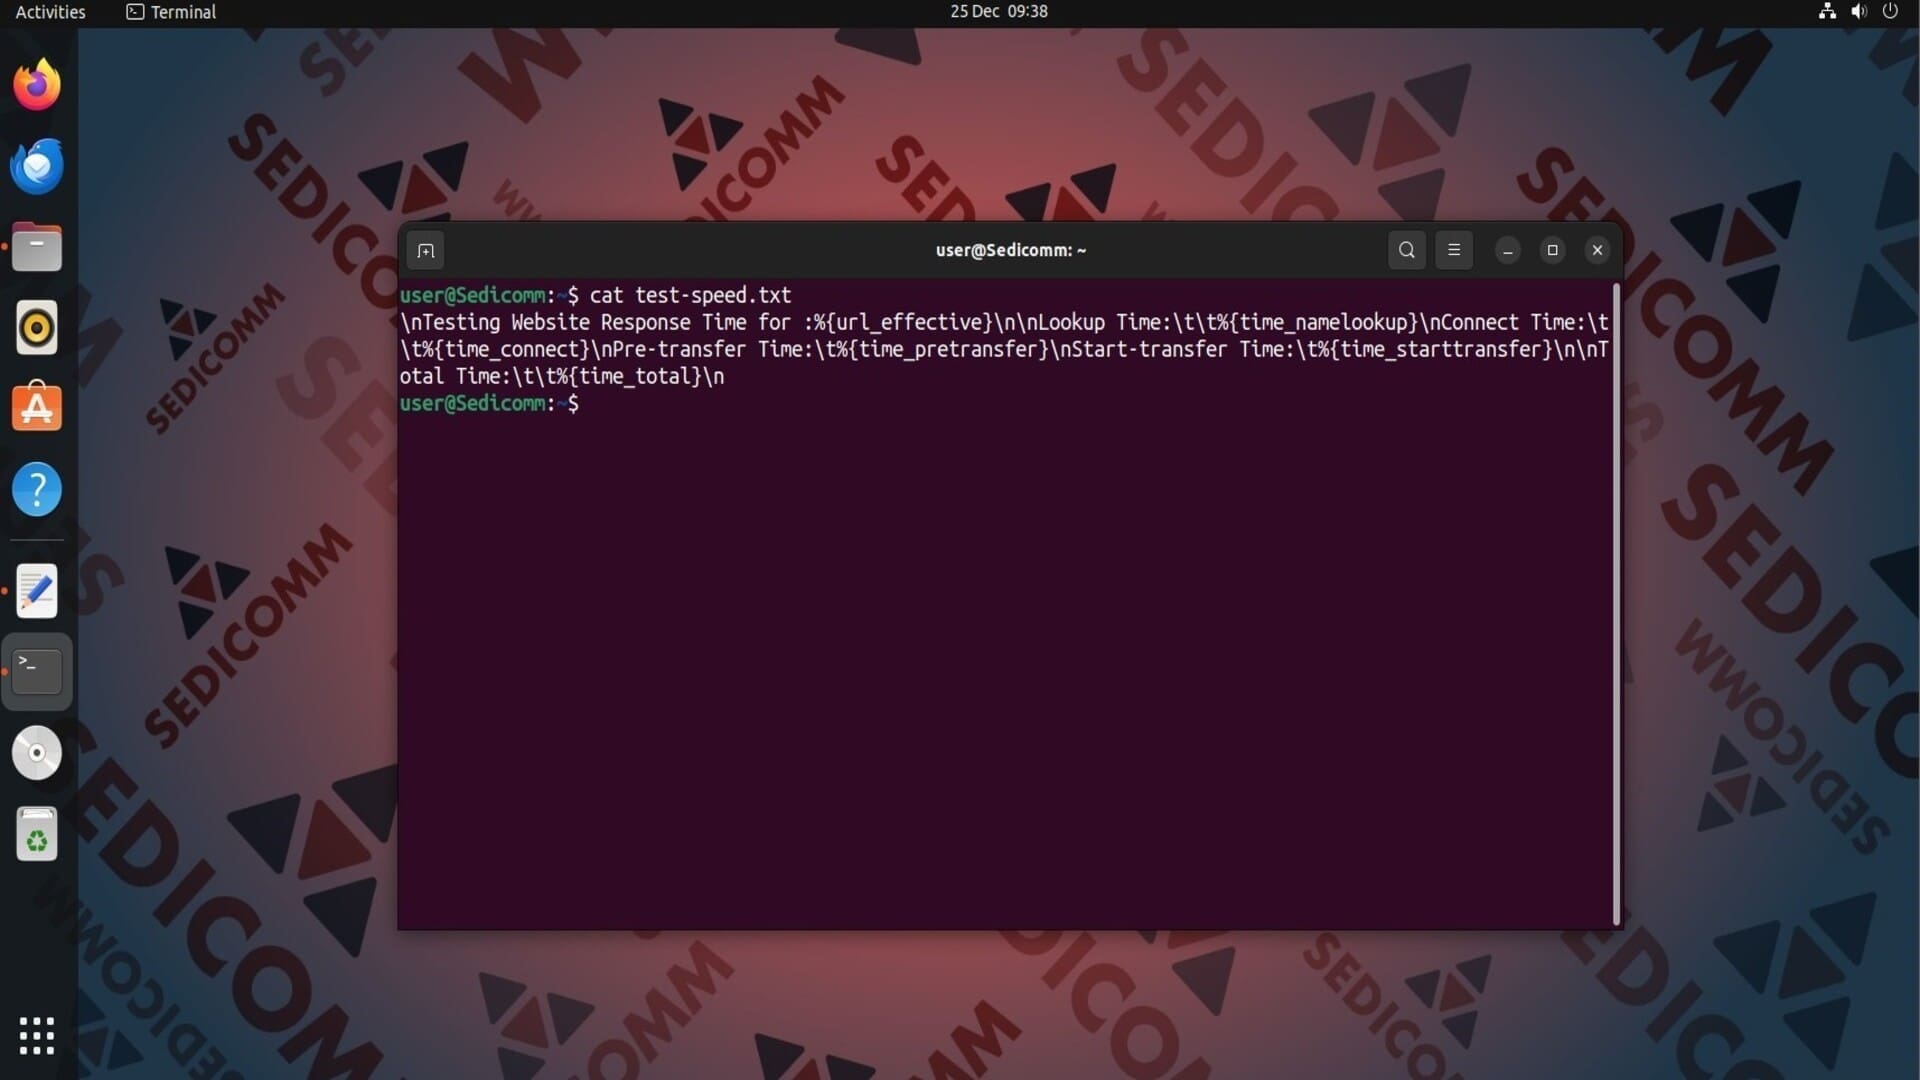The width and height of the screenshot is (1920, 1080).
Task: Launch Rhythmbox music player
Action: pos(37,328)
